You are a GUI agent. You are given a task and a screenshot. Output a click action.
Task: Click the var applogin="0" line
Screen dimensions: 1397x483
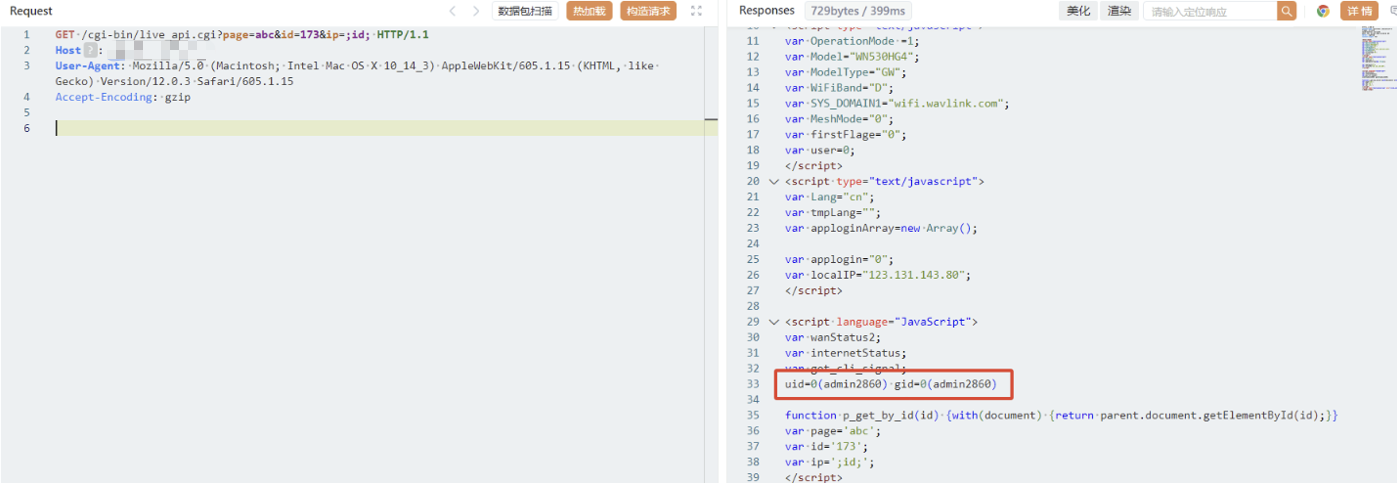pos(838,260)
